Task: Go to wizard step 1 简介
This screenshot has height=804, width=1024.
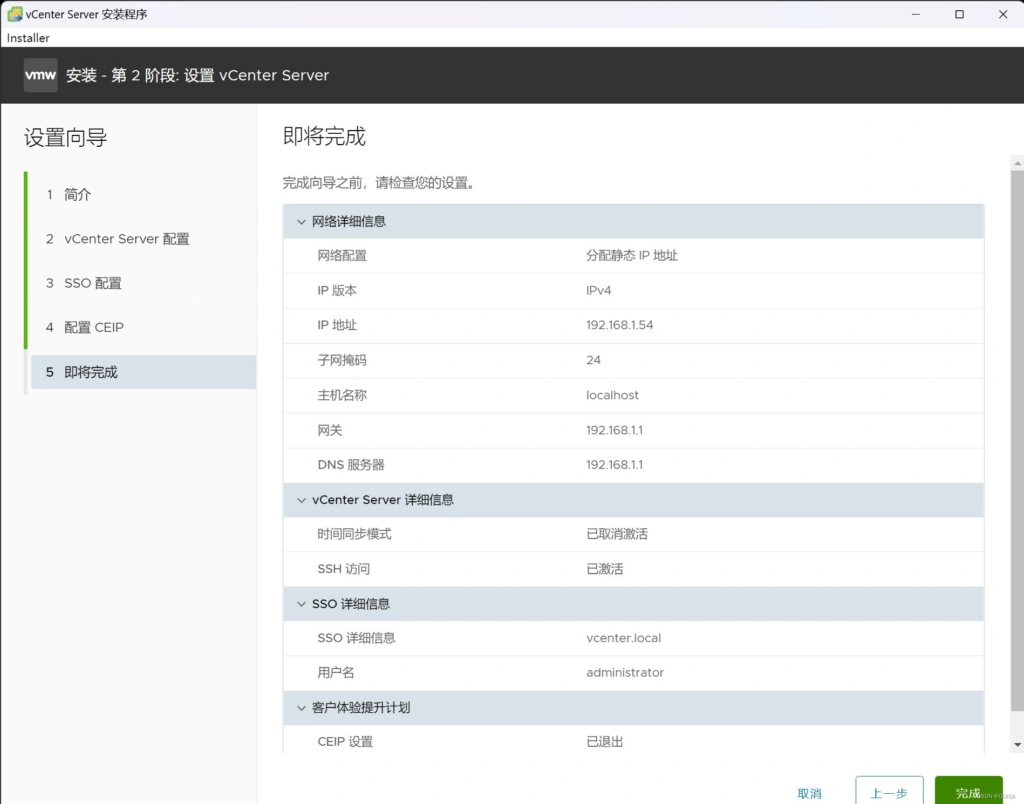Action: (144, 195)
